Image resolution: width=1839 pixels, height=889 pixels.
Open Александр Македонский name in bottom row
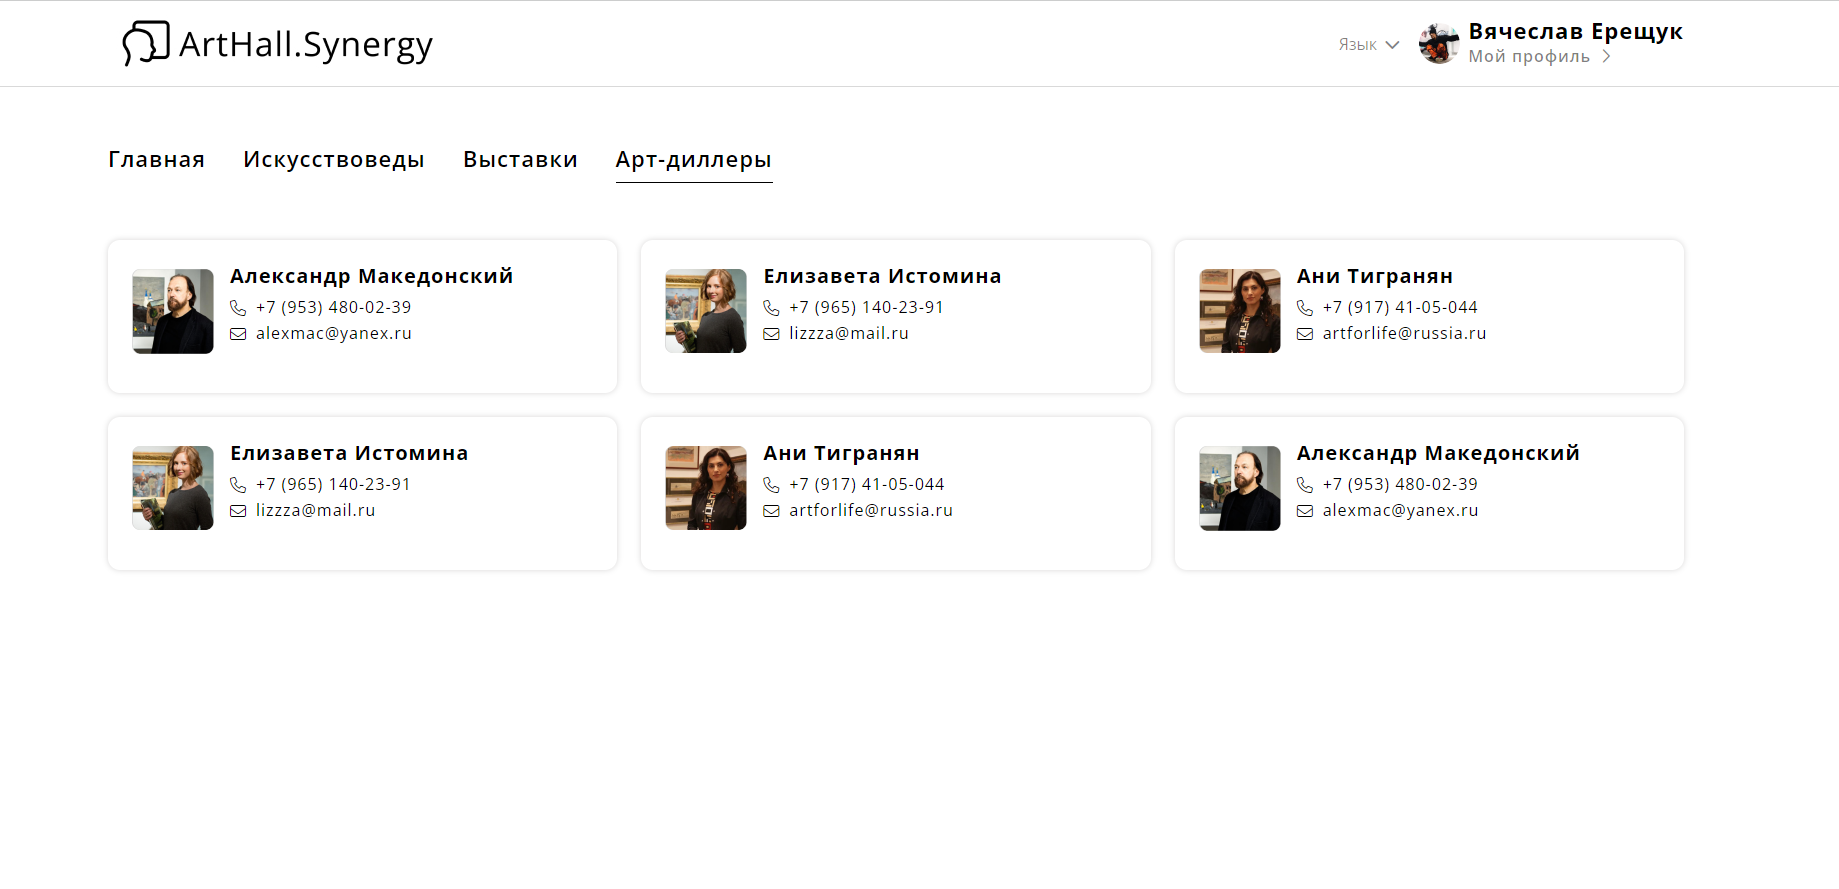pyautogui.click(x=1439, y=453)
